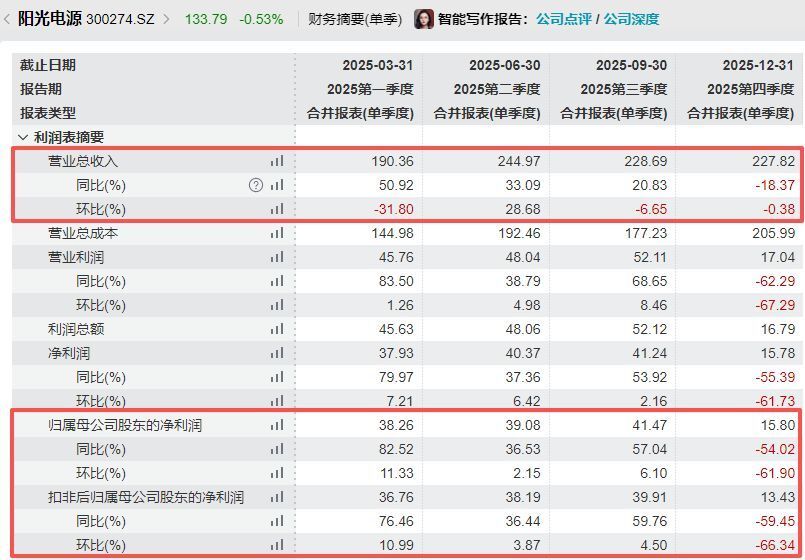The width and height of the screenshot is (805, 560).
Task: Click the stock price 133.79
Action: pyautogui.click(x=206, y=20)
